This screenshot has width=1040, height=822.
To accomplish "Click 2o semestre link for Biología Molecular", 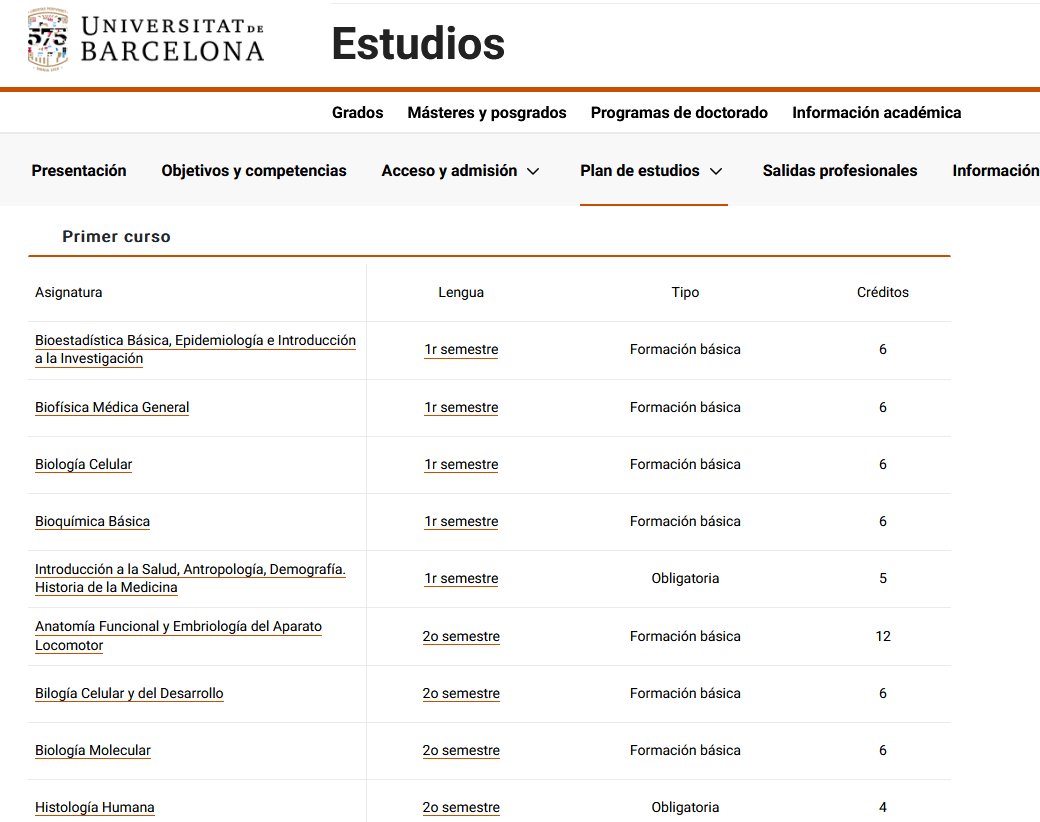I will [461, 750].
